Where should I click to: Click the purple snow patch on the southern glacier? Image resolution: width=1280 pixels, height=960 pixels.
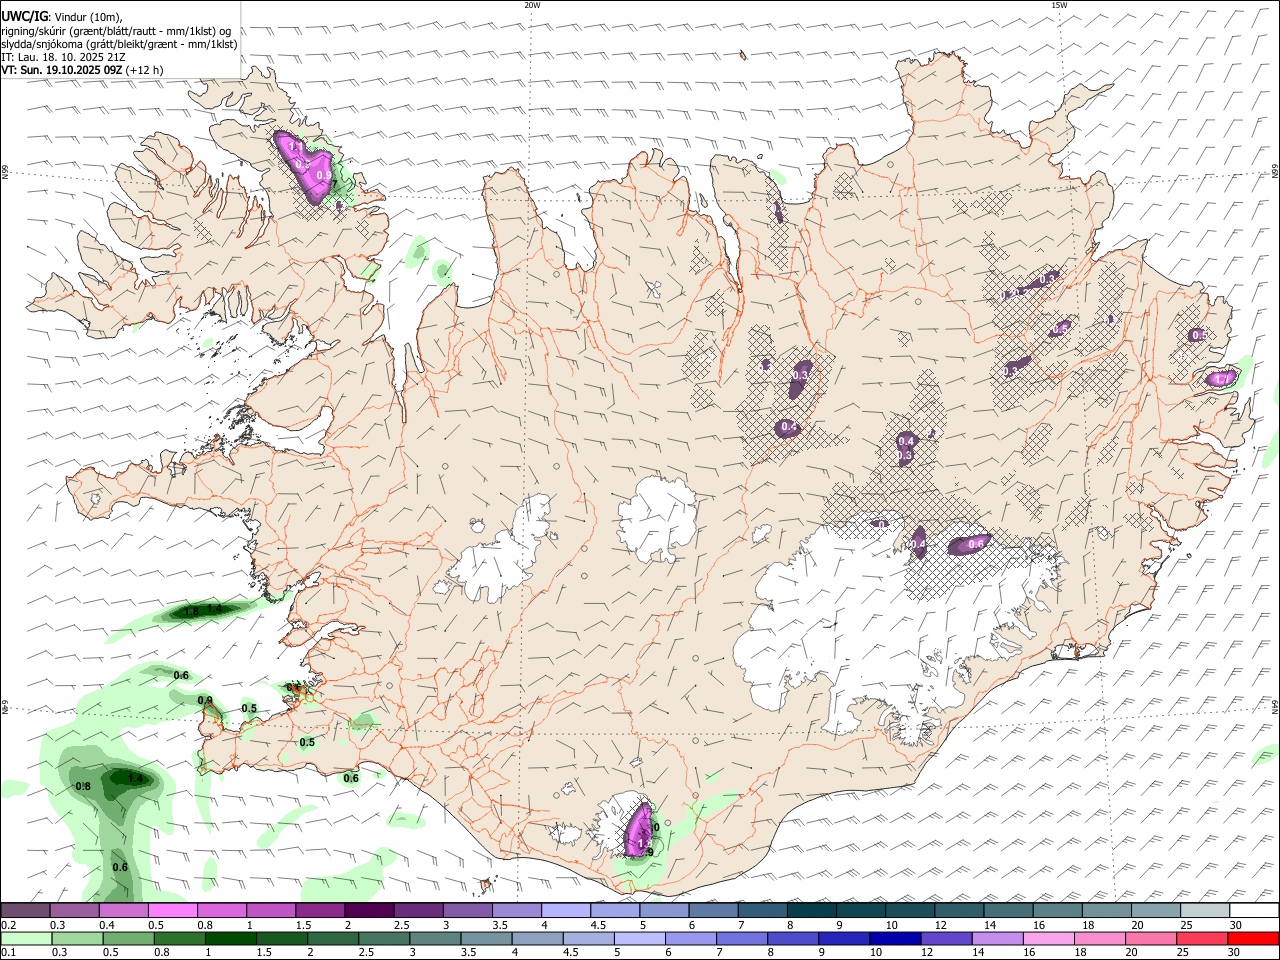[638, 830]
